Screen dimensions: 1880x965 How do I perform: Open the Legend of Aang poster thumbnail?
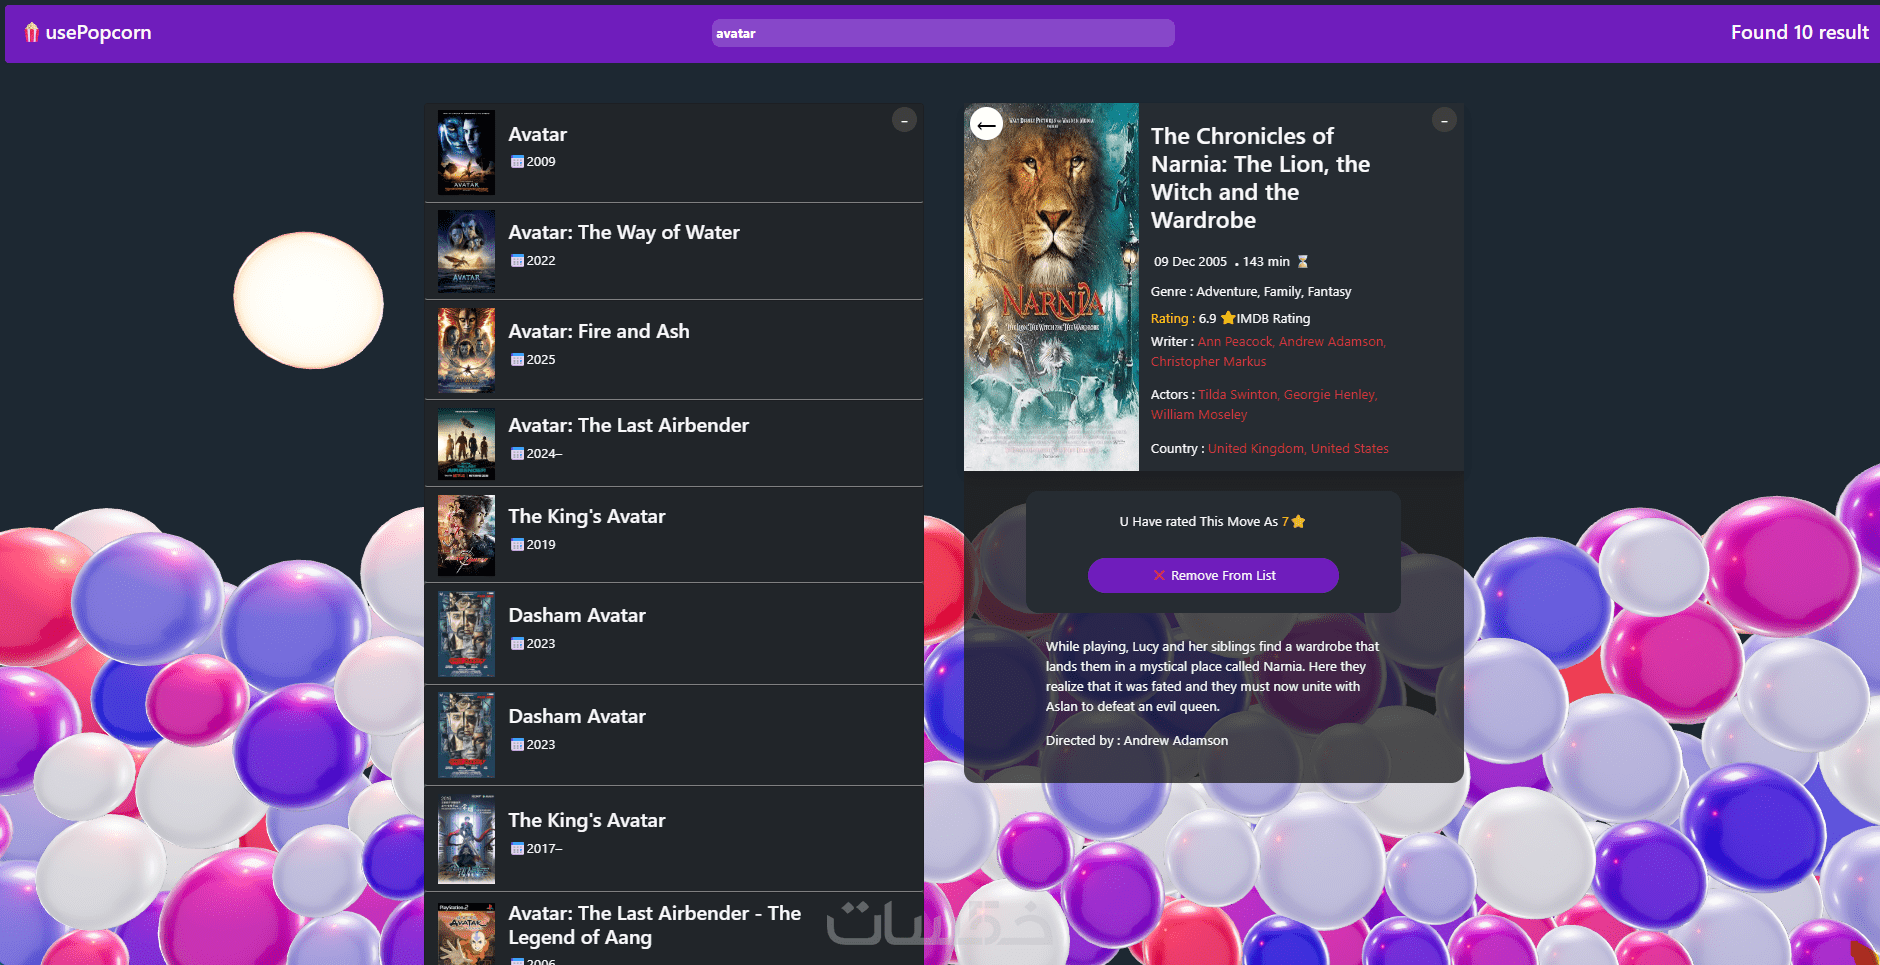pos(466,933)
